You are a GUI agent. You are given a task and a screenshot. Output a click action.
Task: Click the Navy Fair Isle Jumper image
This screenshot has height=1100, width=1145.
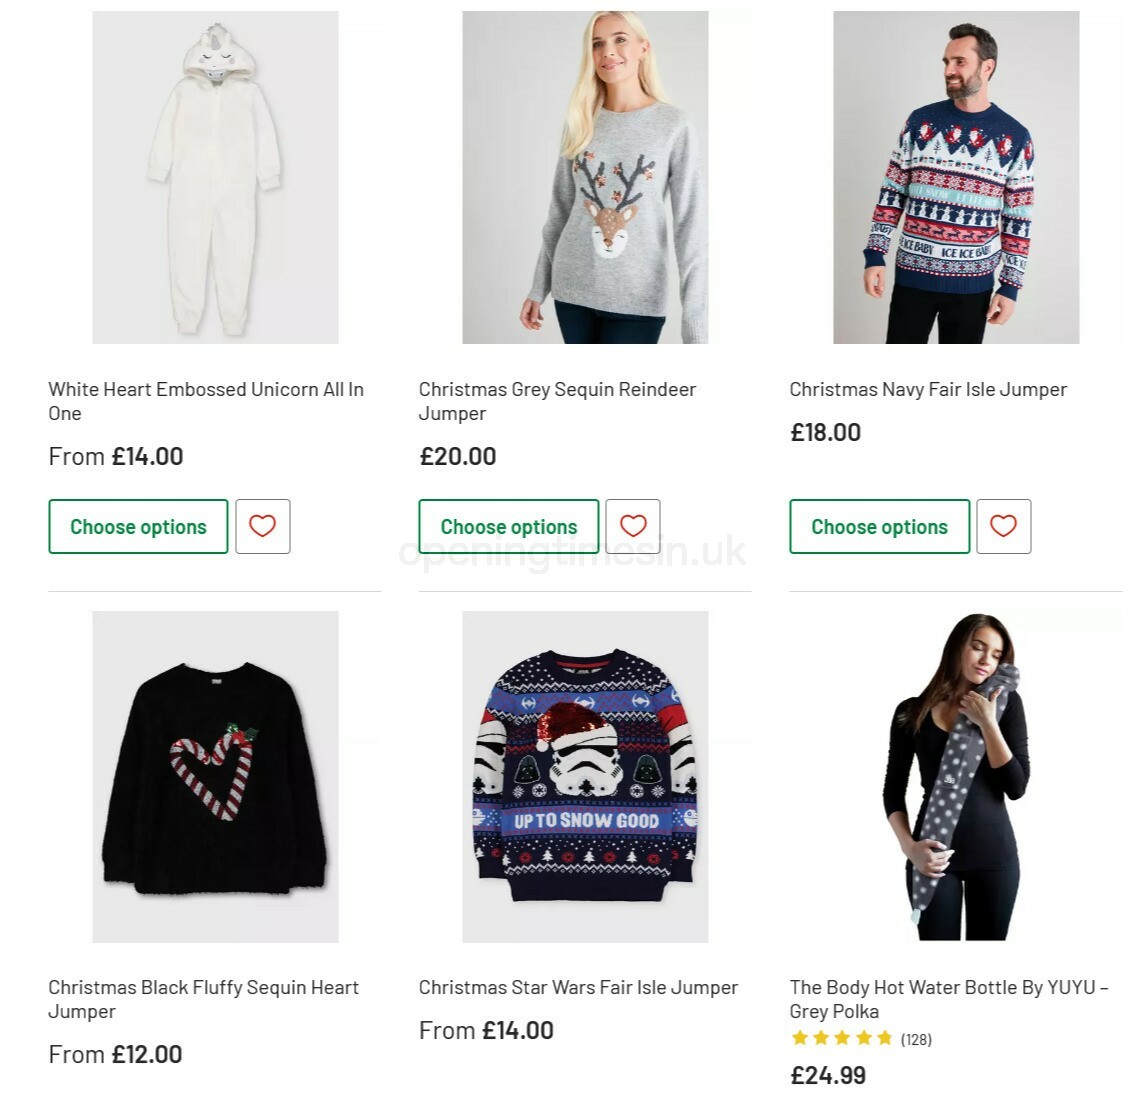(x=955, y=178)
